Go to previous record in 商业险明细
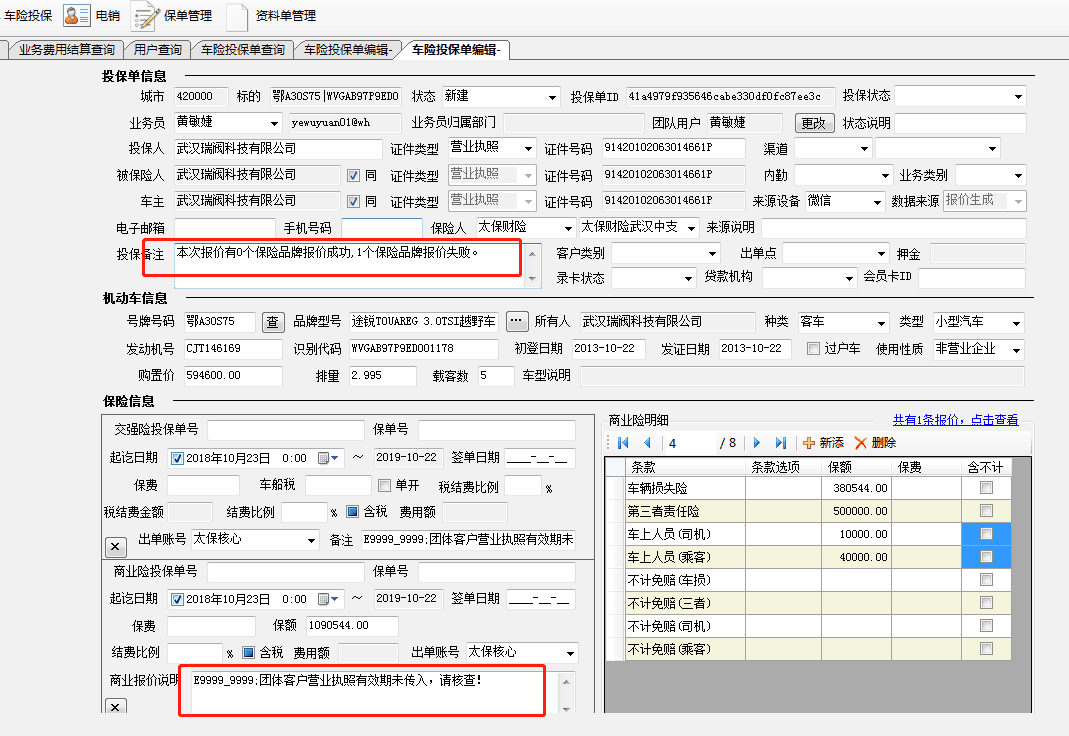The width and height of the screenshot is (1069, 736). [x=646, y=442]
